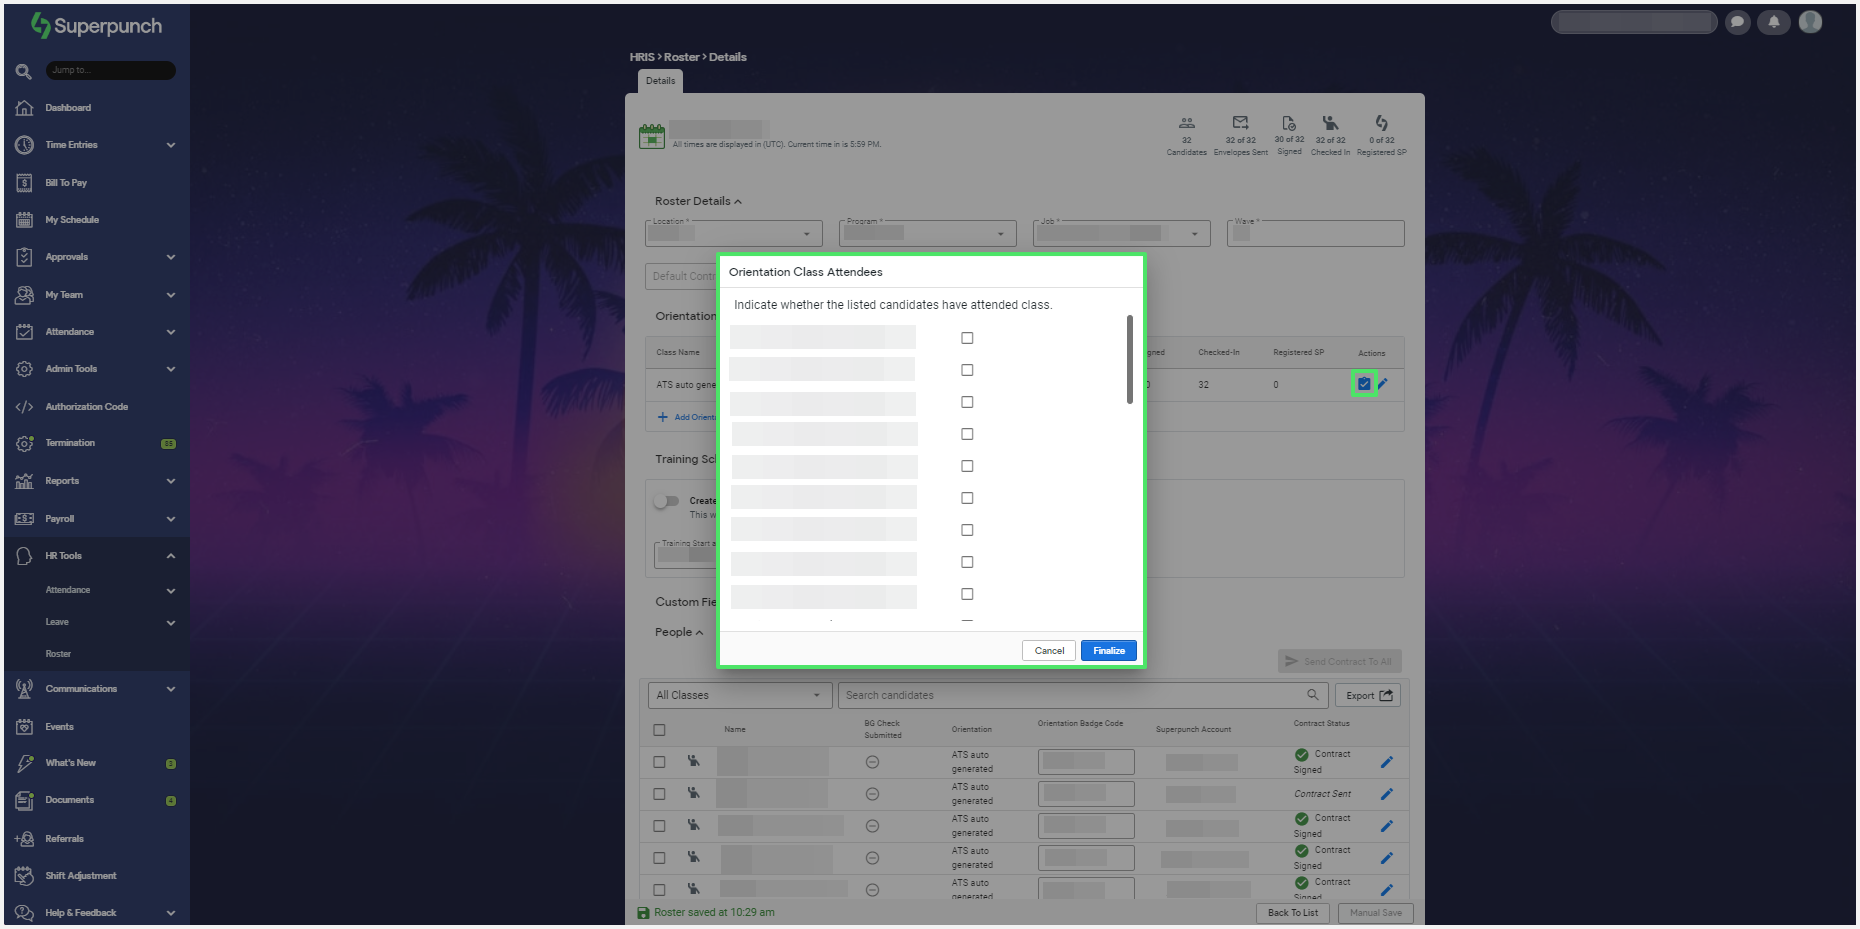The height and width of the screenshot is (929, 1860).
Task: Select the Details tab
Action: [x=660, y=81]
